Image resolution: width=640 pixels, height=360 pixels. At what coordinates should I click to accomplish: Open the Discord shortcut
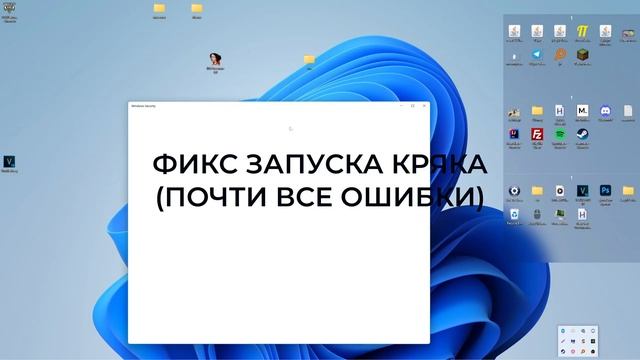click(x=605, y=111)
